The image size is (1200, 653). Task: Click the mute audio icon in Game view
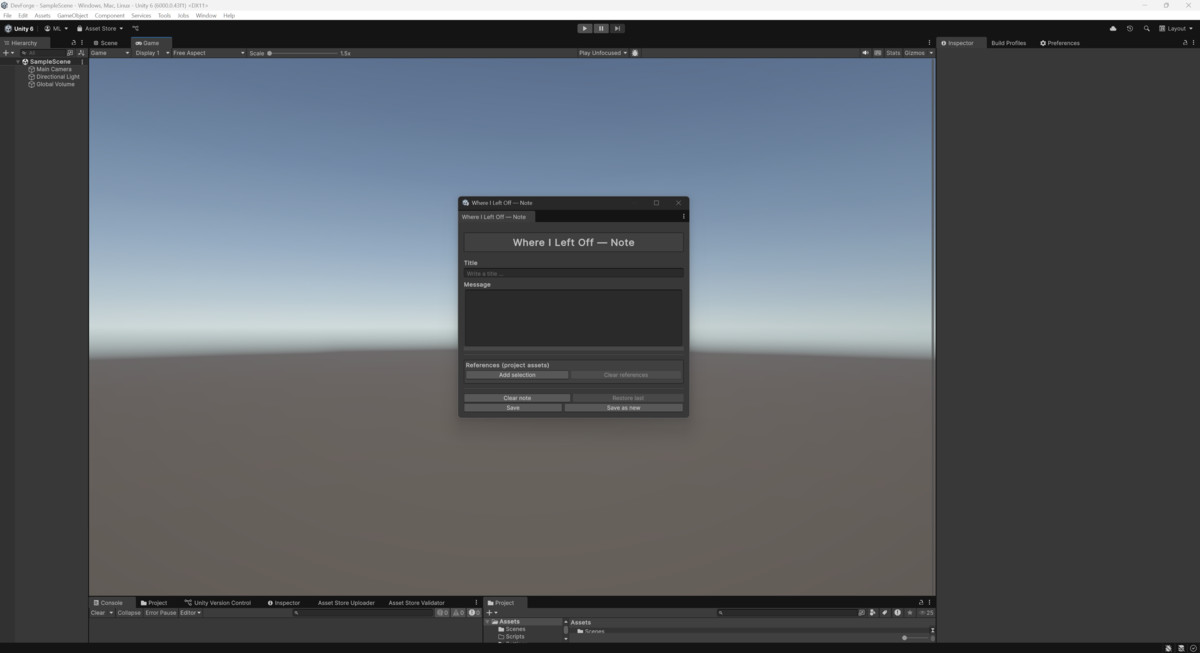[866, 52]
